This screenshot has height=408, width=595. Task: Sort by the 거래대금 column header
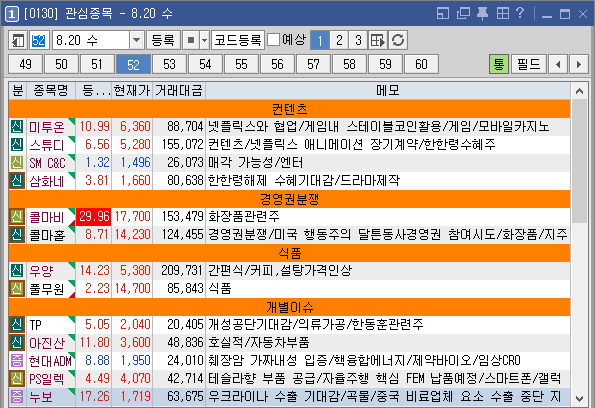179,90
